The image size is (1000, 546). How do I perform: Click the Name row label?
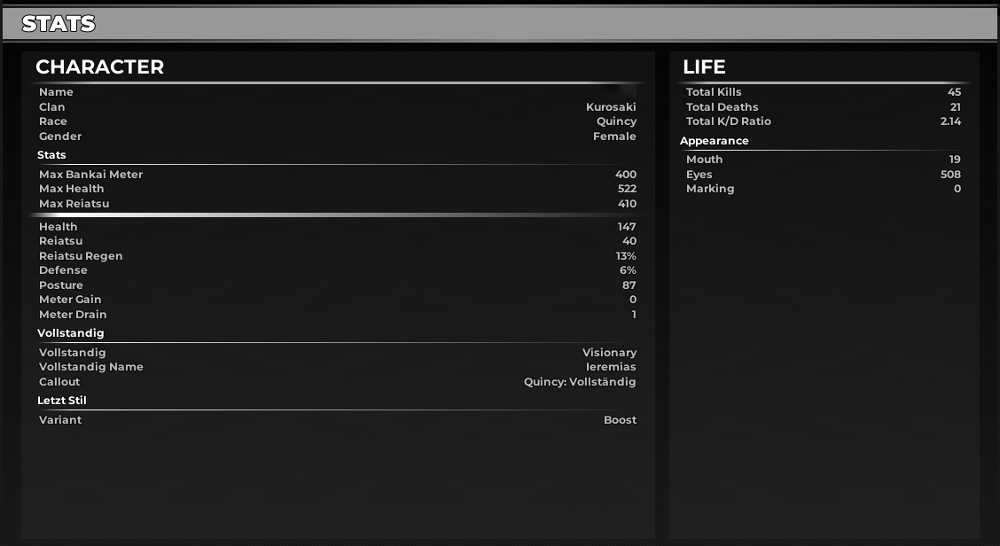[56, 92]
